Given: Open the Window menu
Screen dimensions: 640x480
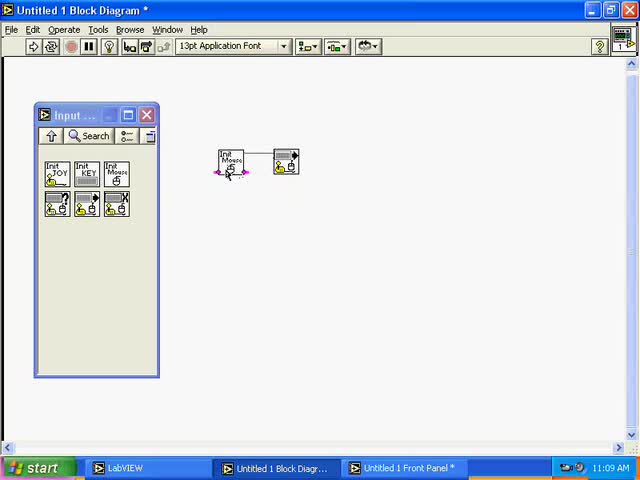Looking at the screenshot, I should 167,30.
